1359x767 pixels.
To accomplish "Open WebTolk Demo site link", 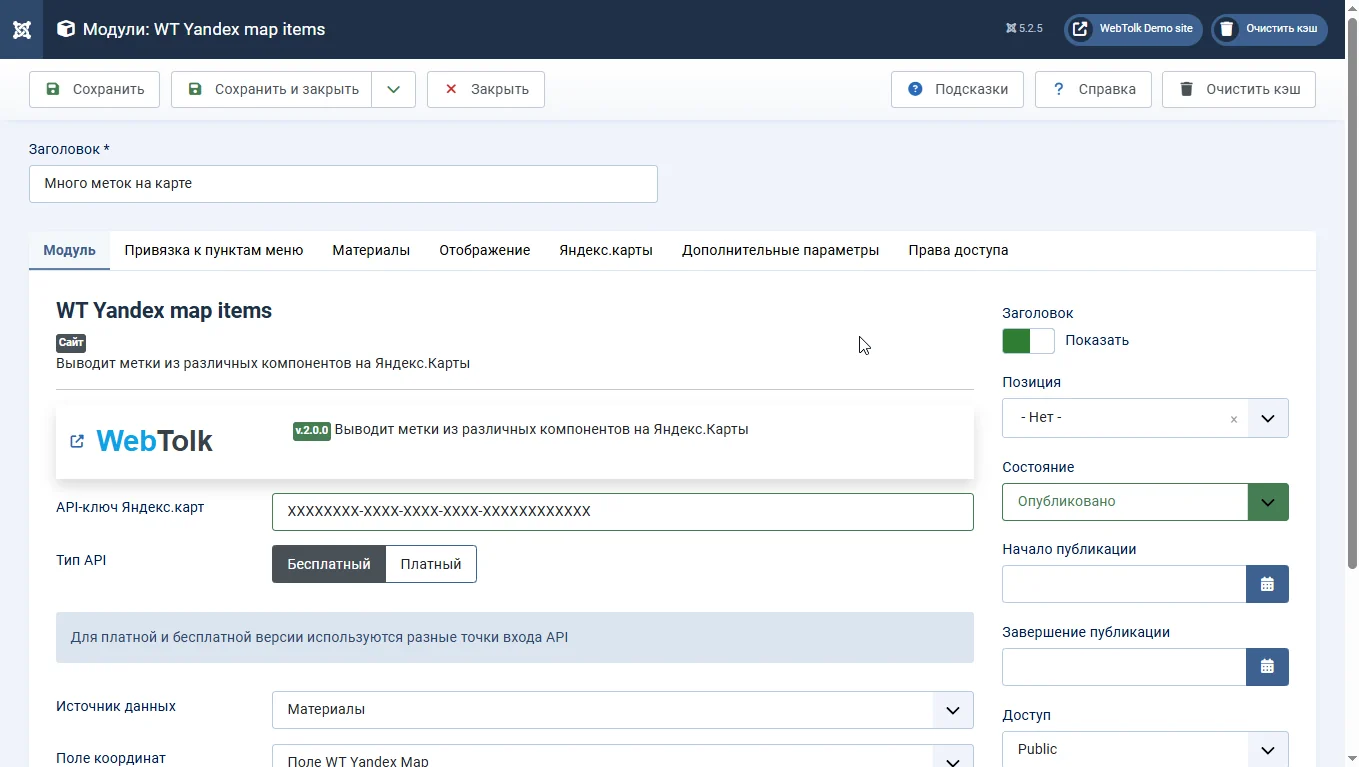I will click(x=1135, y=29).
